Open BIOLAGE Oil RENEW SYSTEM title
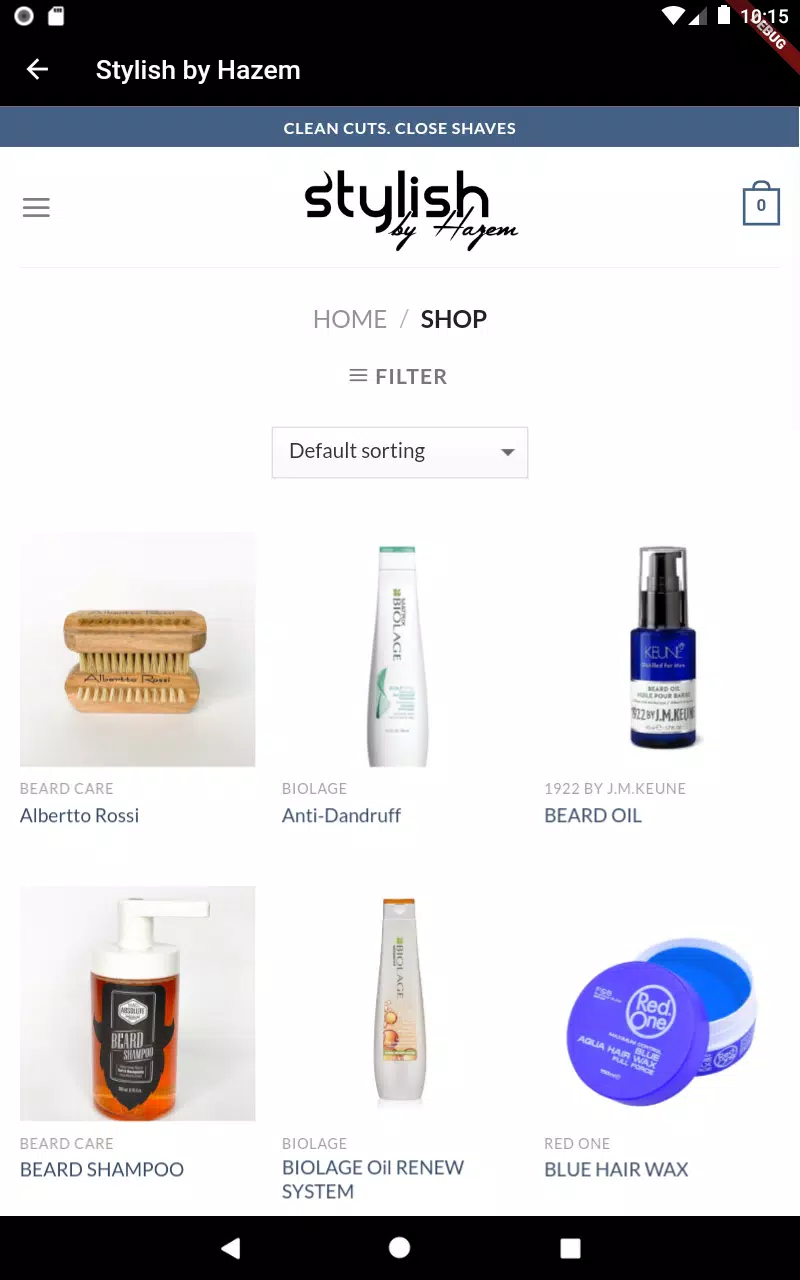Screen dimensions: 800x1280 pos(373,1179)
